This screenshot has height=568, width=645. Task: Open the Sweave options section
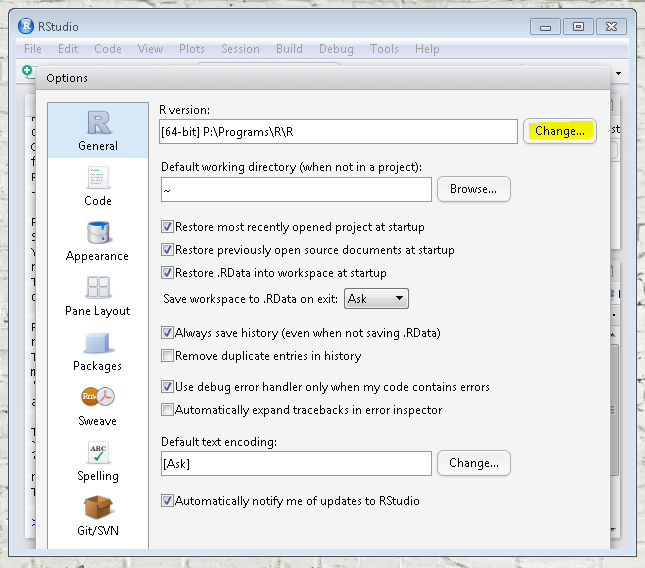pyautogui.click(x=98, y=406)
